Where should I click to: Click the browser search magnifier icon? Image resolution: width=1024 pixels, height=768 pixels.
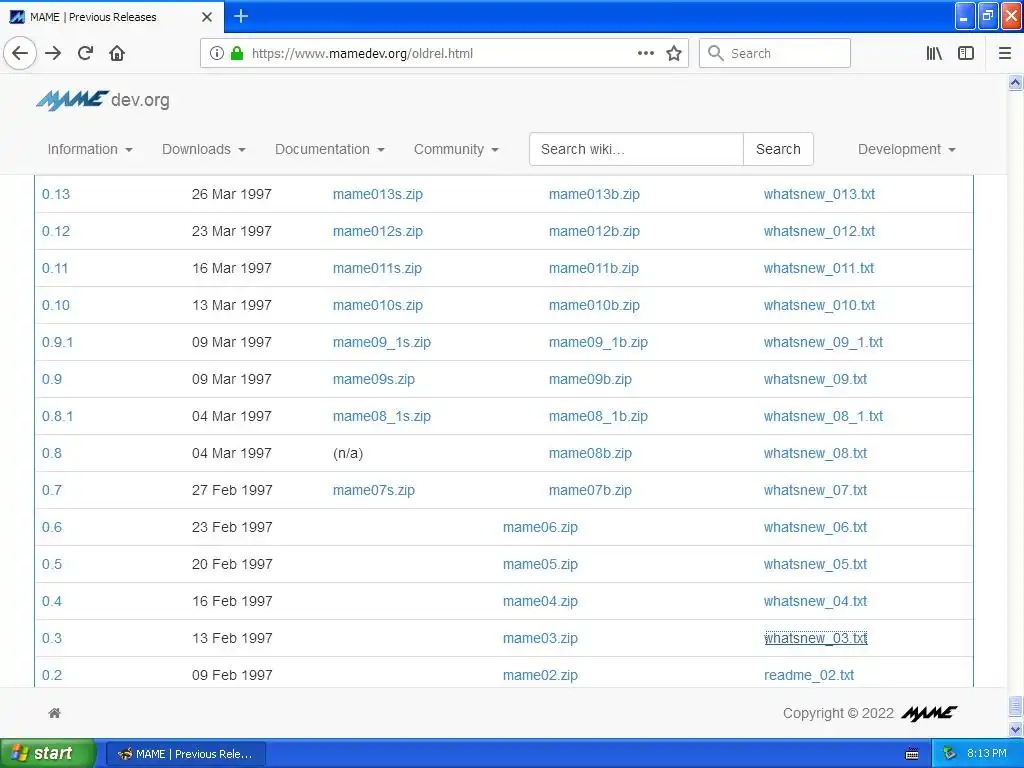[x=716, y=54]
